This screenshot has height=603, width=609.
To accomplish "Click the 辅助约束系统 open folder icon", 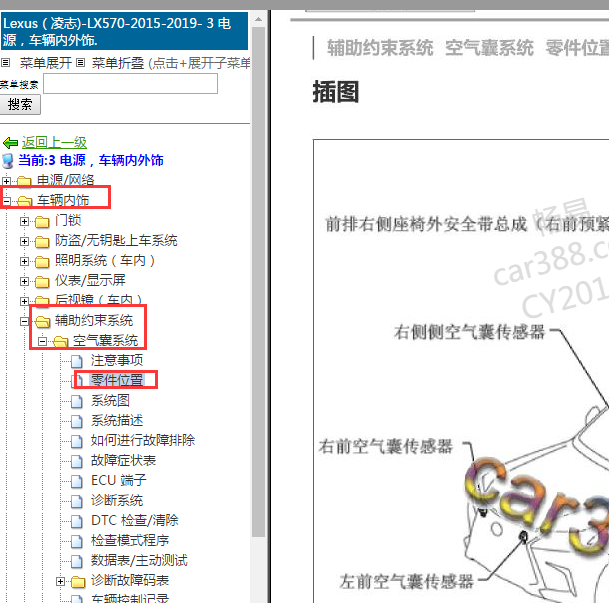I will [x=43, y=321].
